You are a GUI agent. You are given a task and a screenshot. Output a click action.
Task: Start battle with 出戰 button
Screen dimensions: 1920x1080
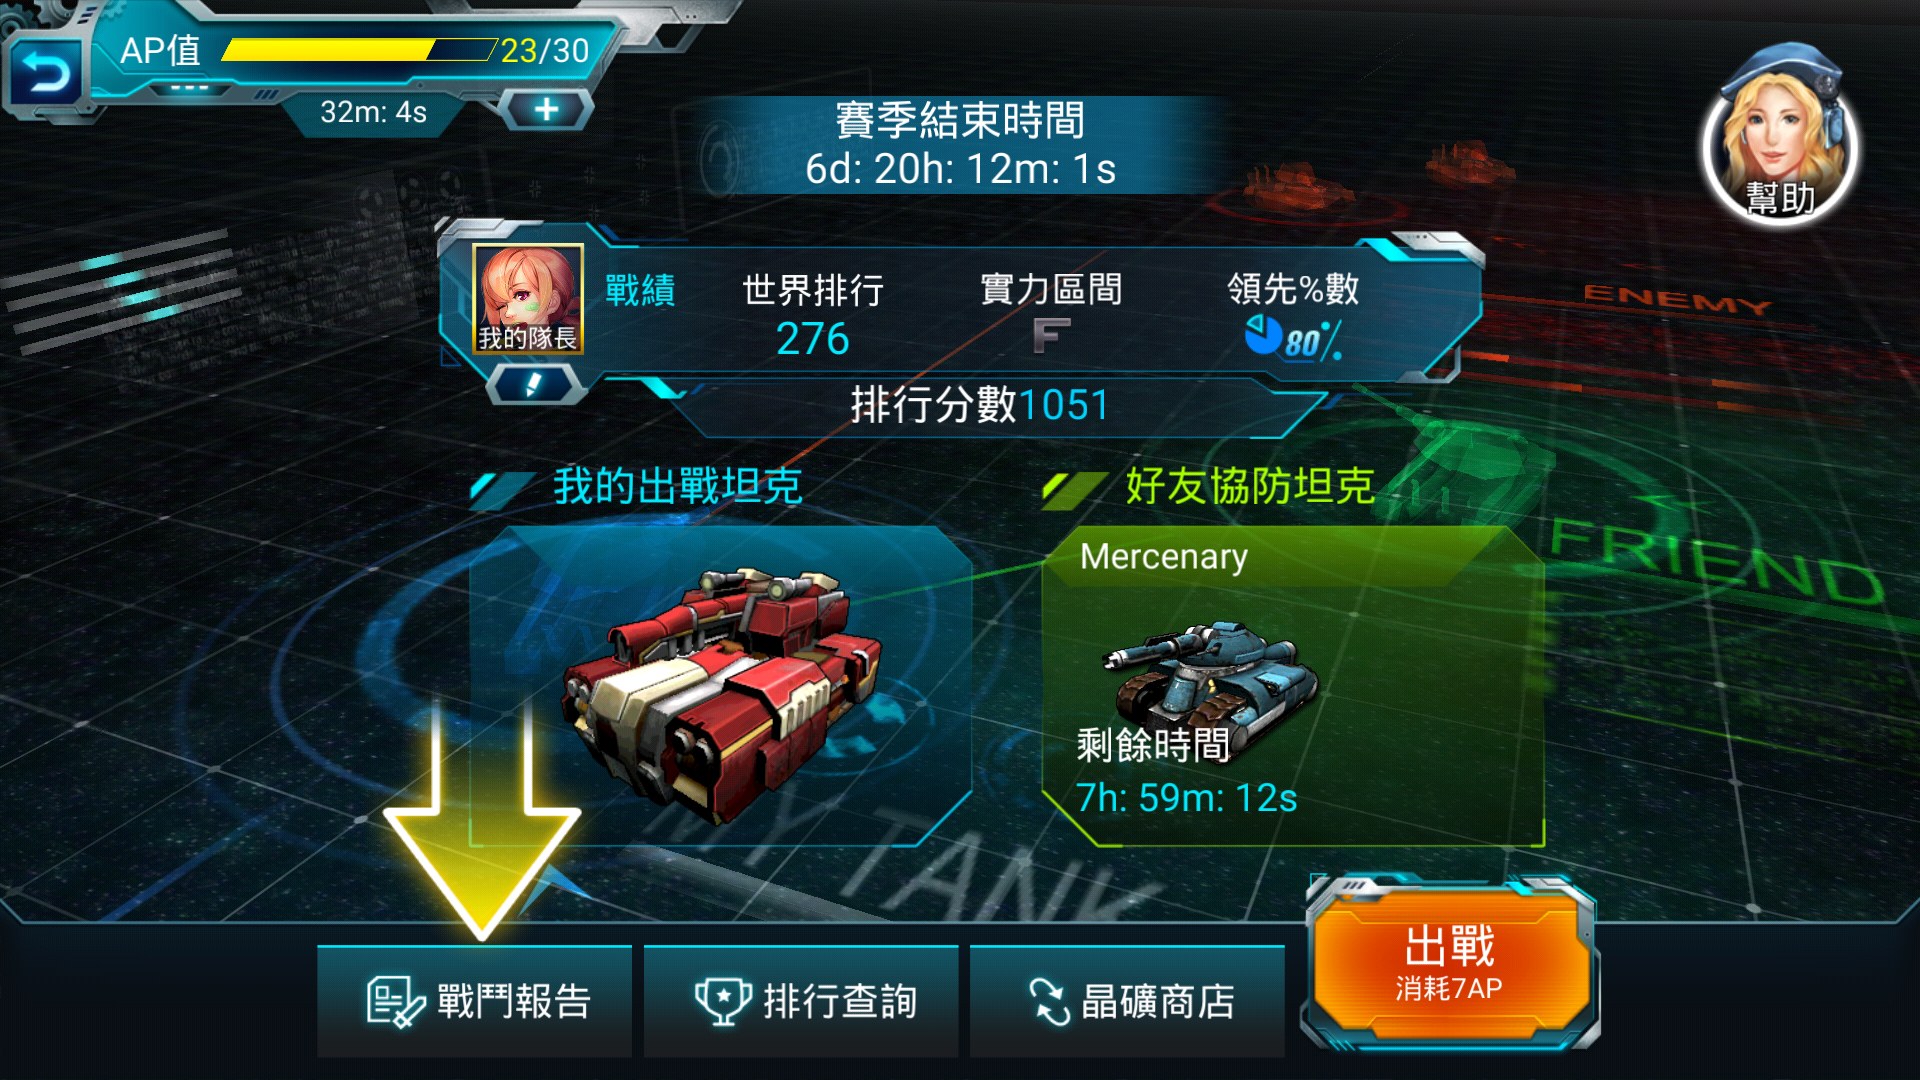(x=1449, y=964)
